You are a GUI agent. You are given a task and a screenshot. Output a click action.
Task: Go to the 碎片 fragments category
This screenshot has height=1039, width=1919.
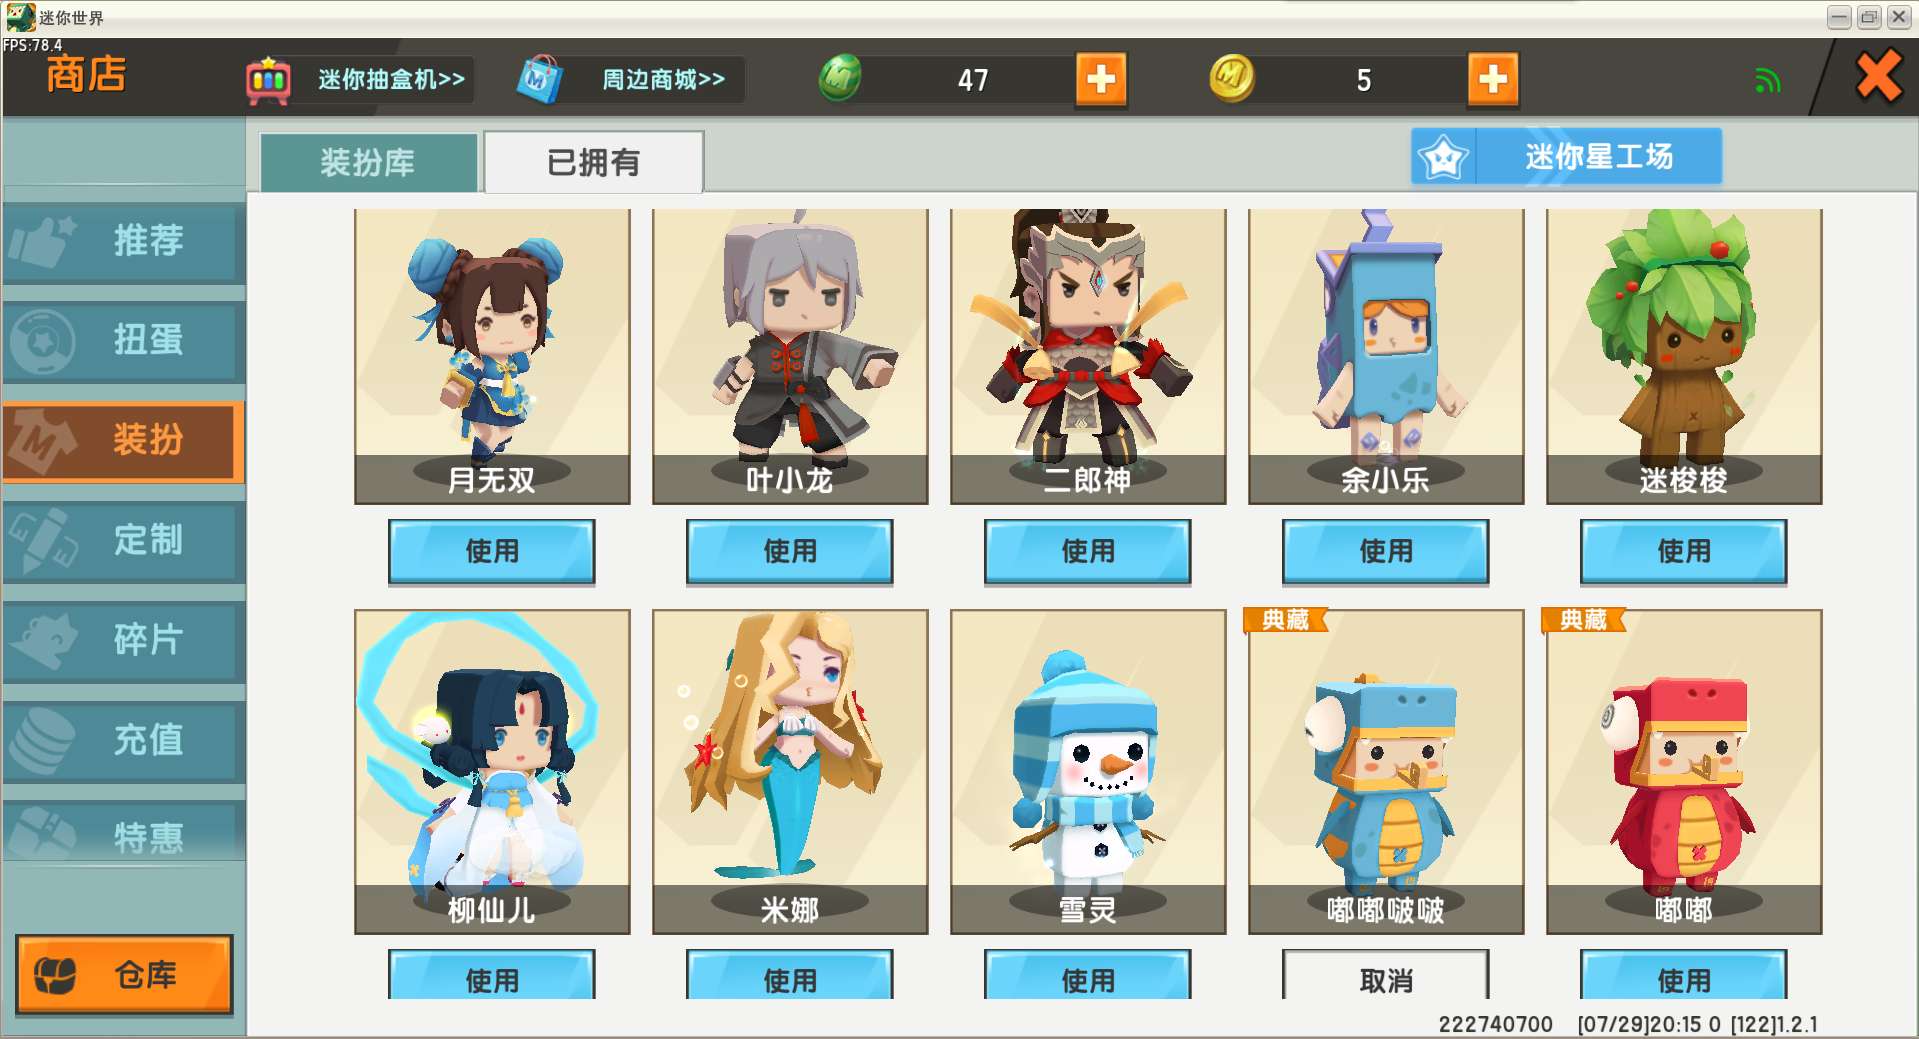124,640
